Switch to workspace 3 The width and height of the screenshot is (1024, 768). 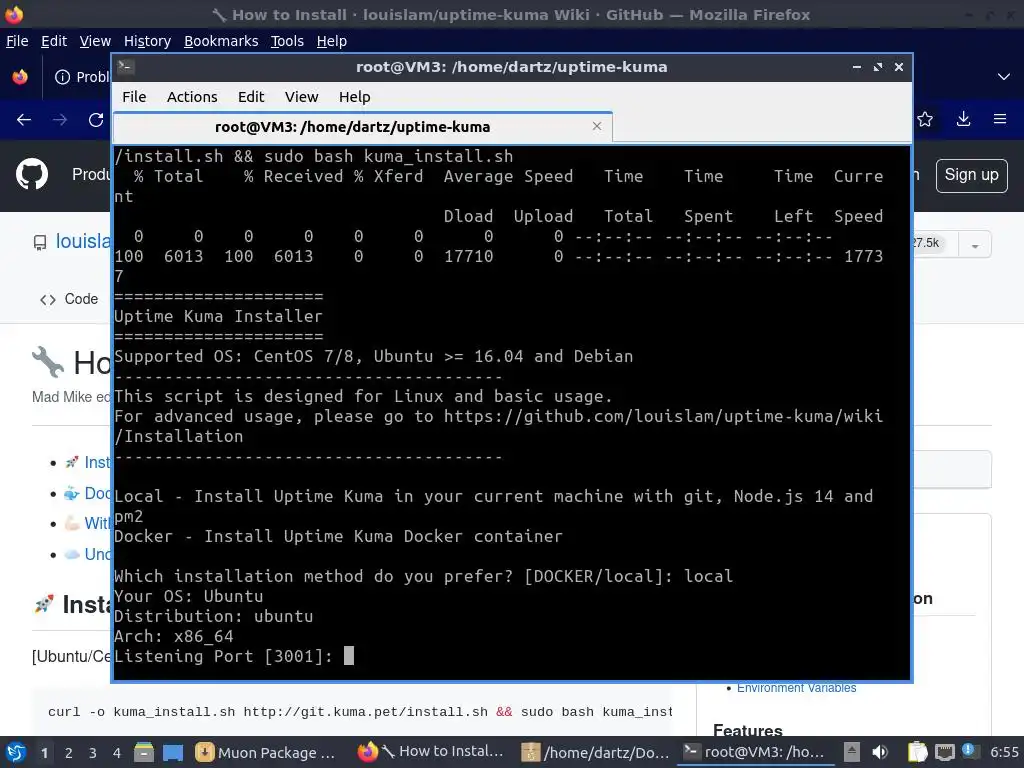[x=93, y=753]
